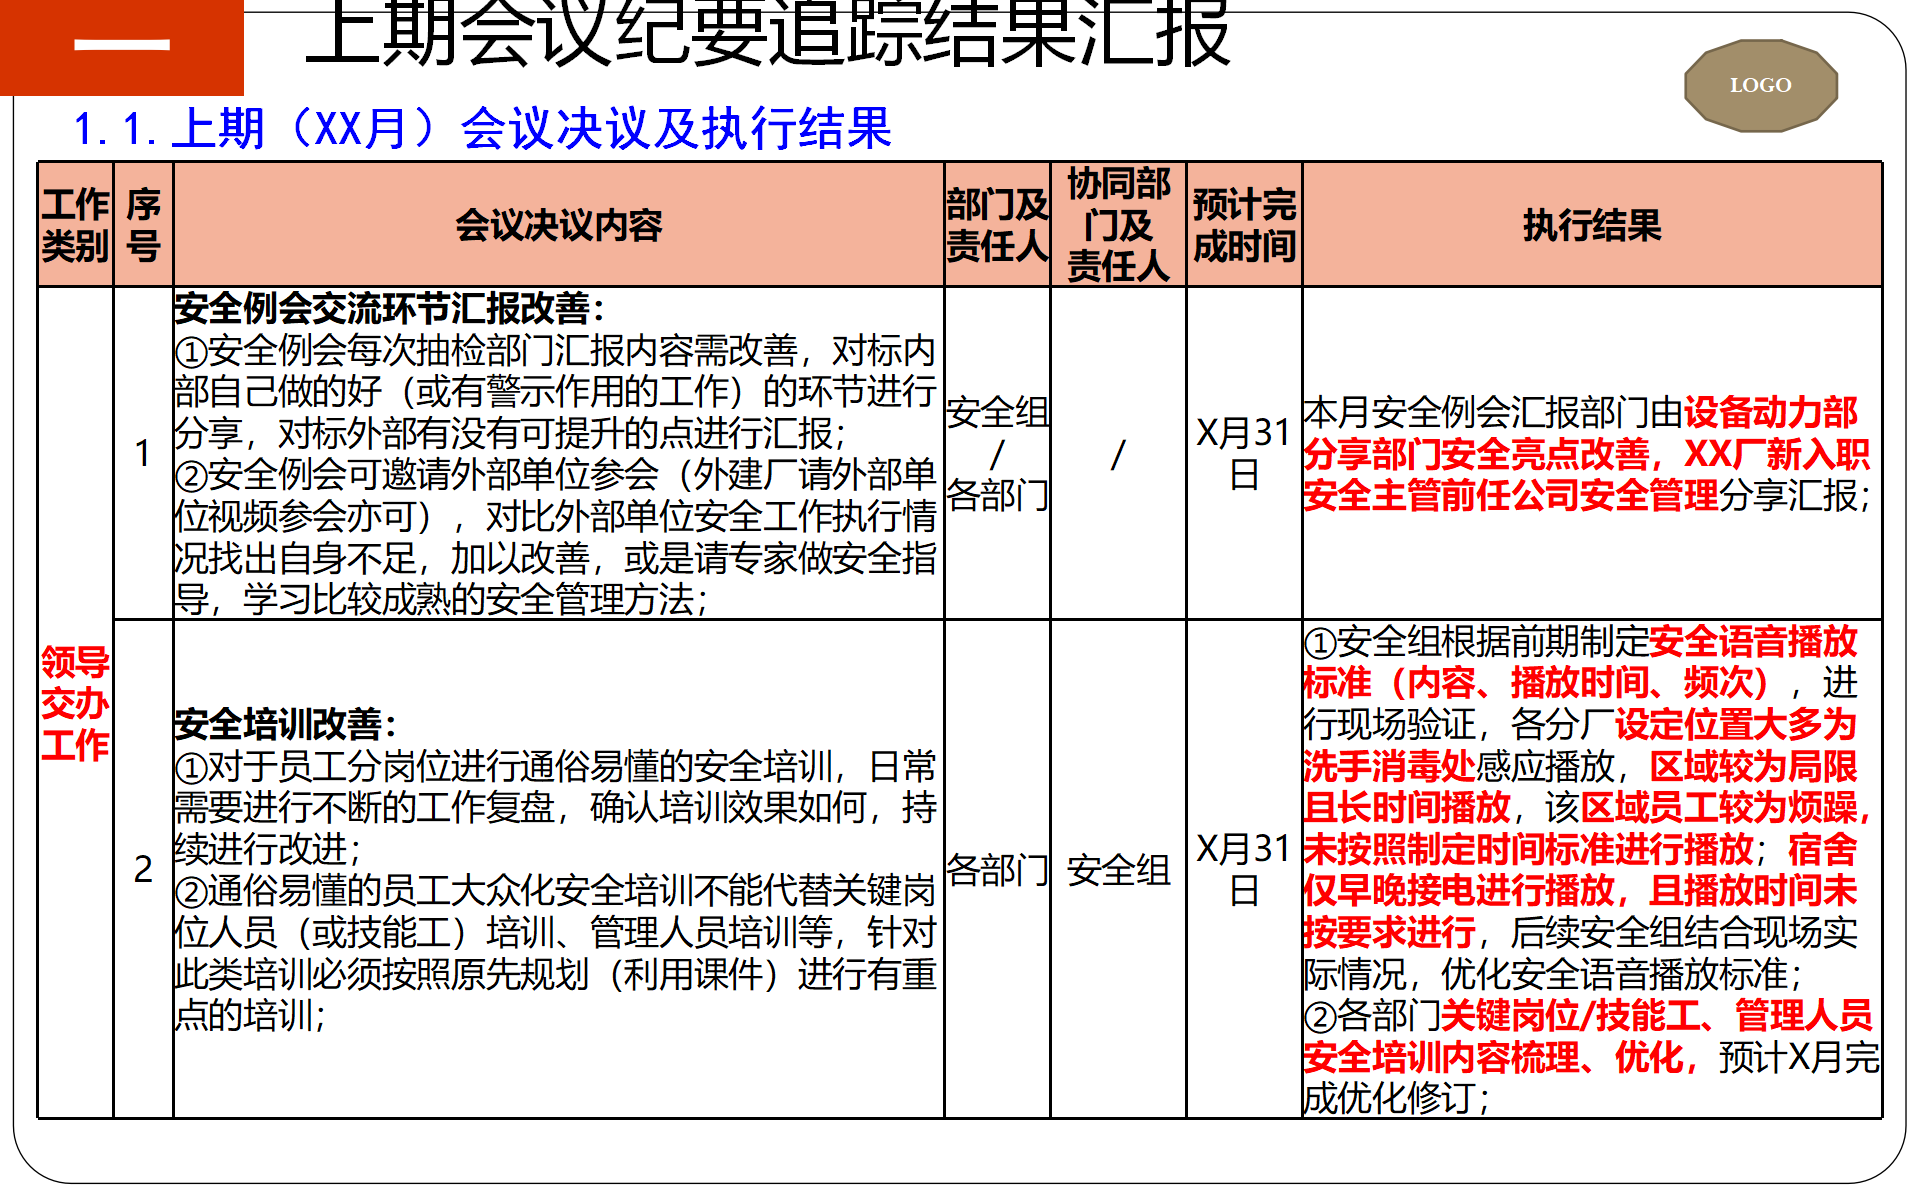Select heading '安全培训改善:'

286,724
